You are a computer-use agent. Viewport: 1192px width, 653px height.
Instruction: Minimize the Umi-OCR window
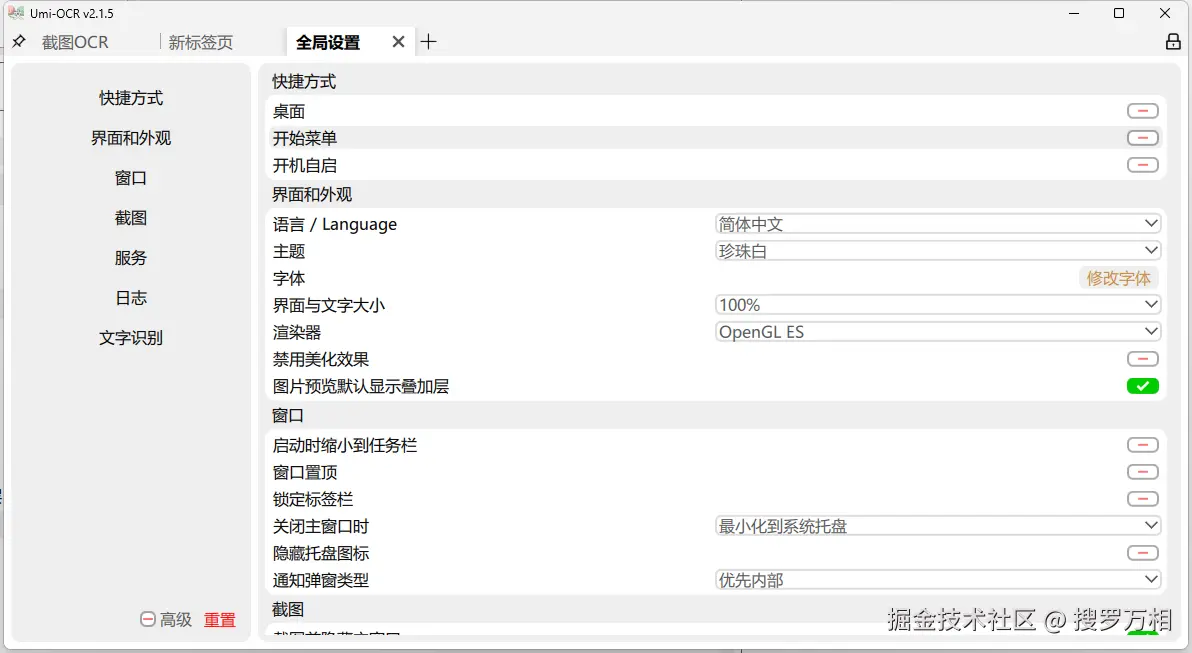click(1074, 13)
